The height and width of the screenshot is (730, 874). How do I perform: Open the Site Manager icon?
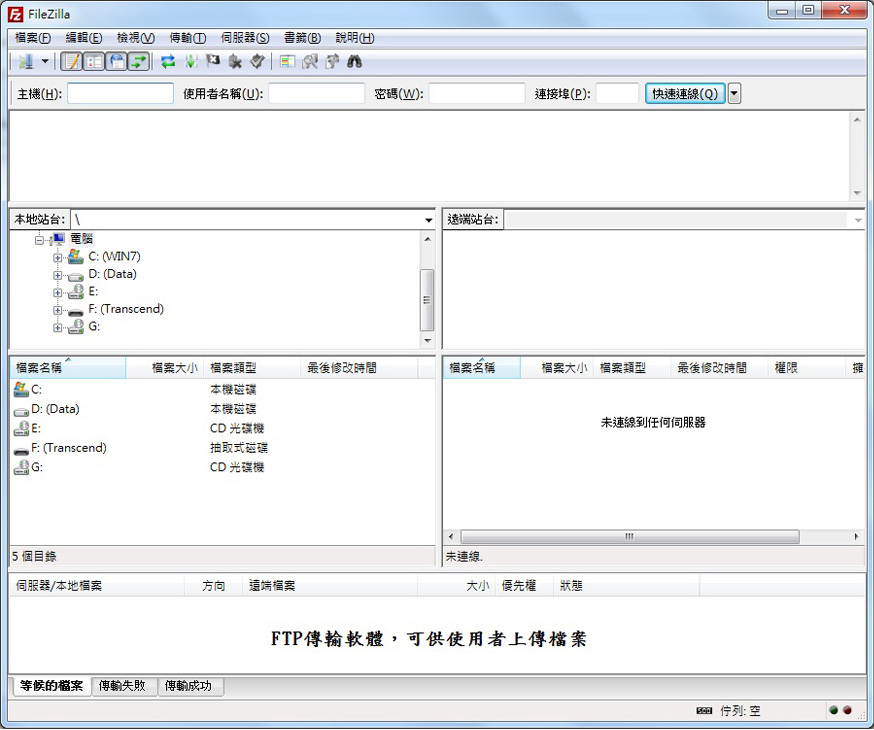(26, 62)
